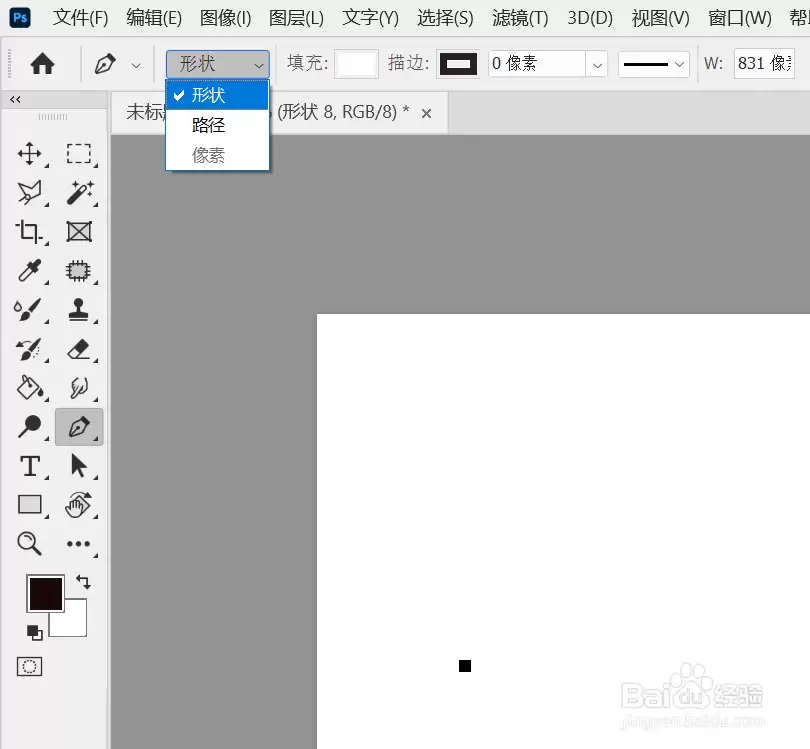Click the Home icon in options bar
This screenshot has width=810, height=749.
click(42, 64)
